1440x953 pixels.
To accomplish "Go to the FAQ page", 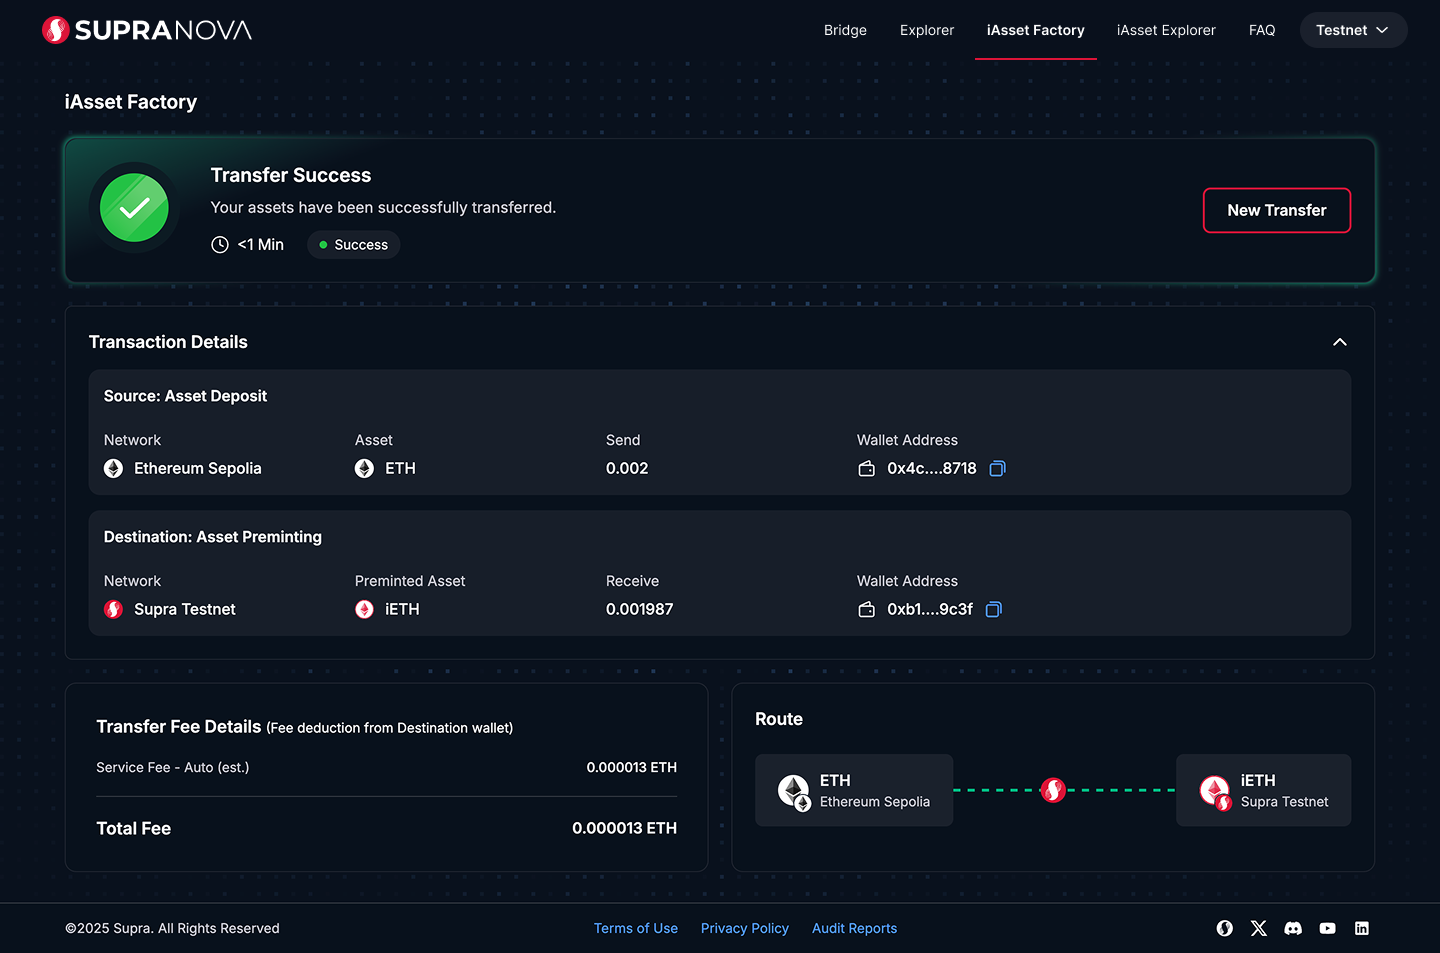I will tap(1262, 30).
